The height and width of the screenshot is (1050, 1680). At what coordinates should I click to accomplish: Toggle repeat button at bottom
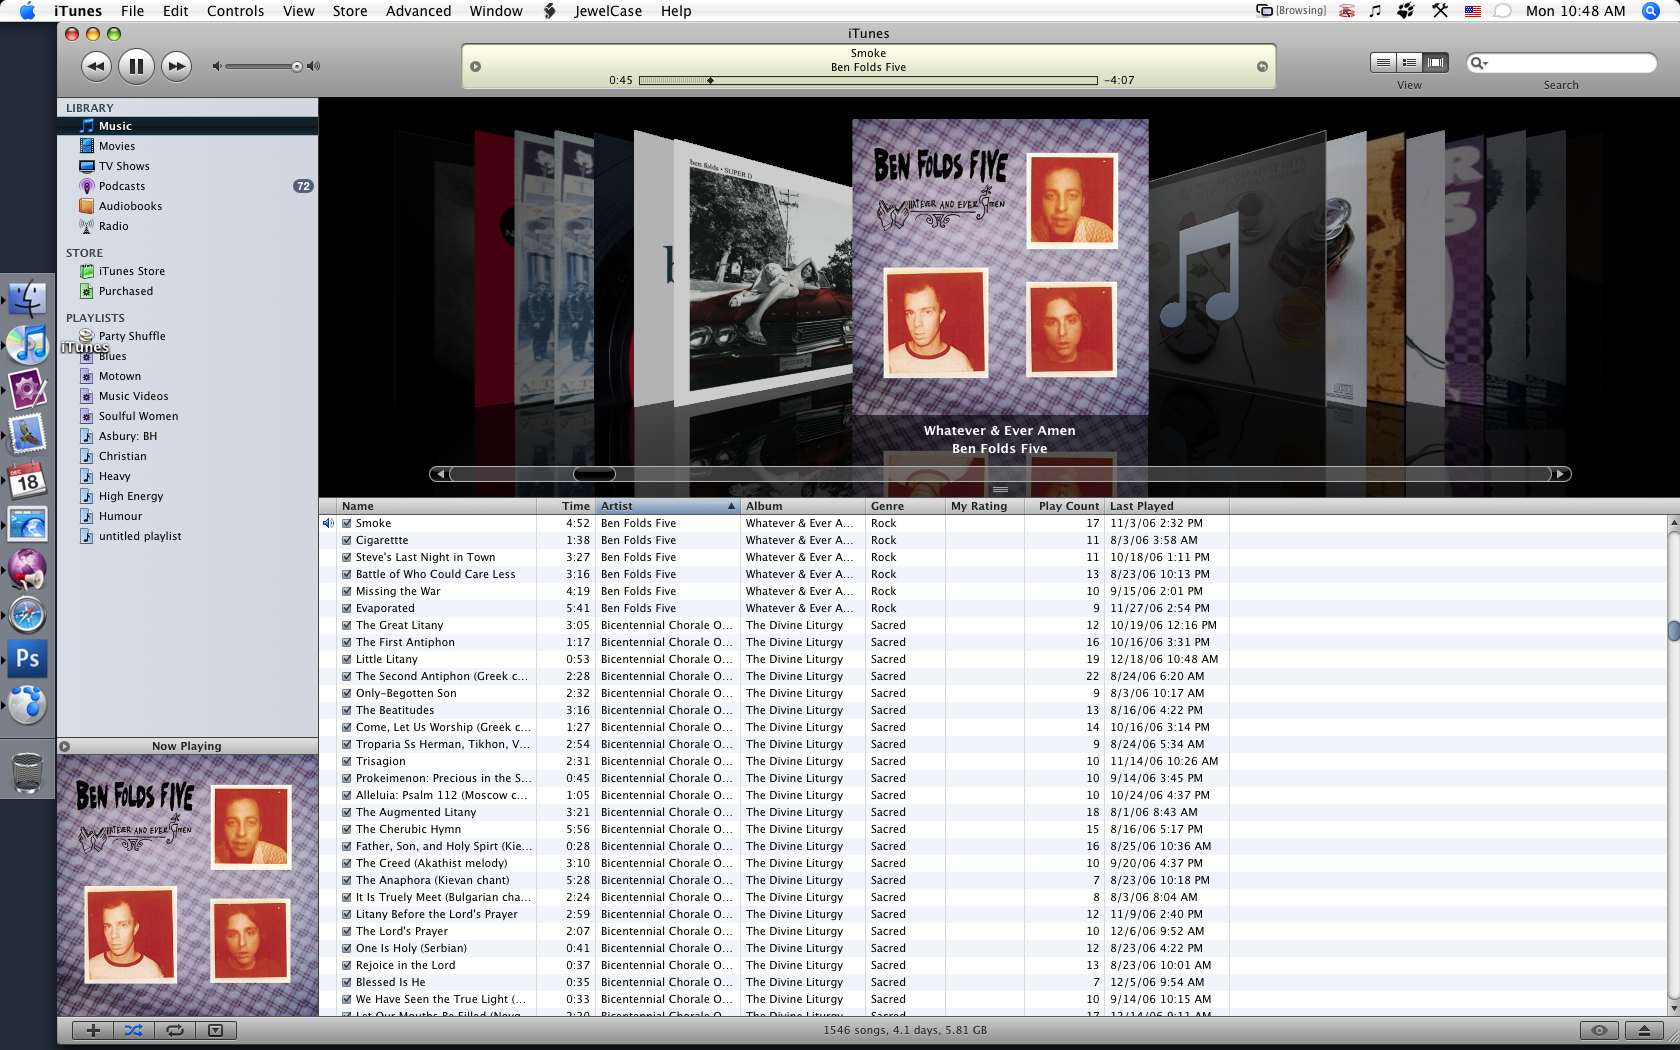point(175,1030)
